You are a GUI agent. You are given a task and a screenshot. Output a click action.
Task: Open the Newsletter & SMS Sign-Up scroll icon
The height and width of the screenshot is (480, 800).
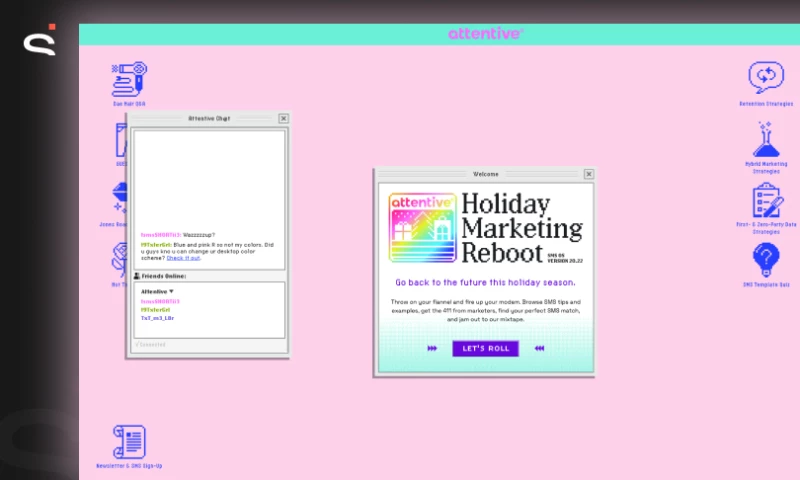pos(129,442)
